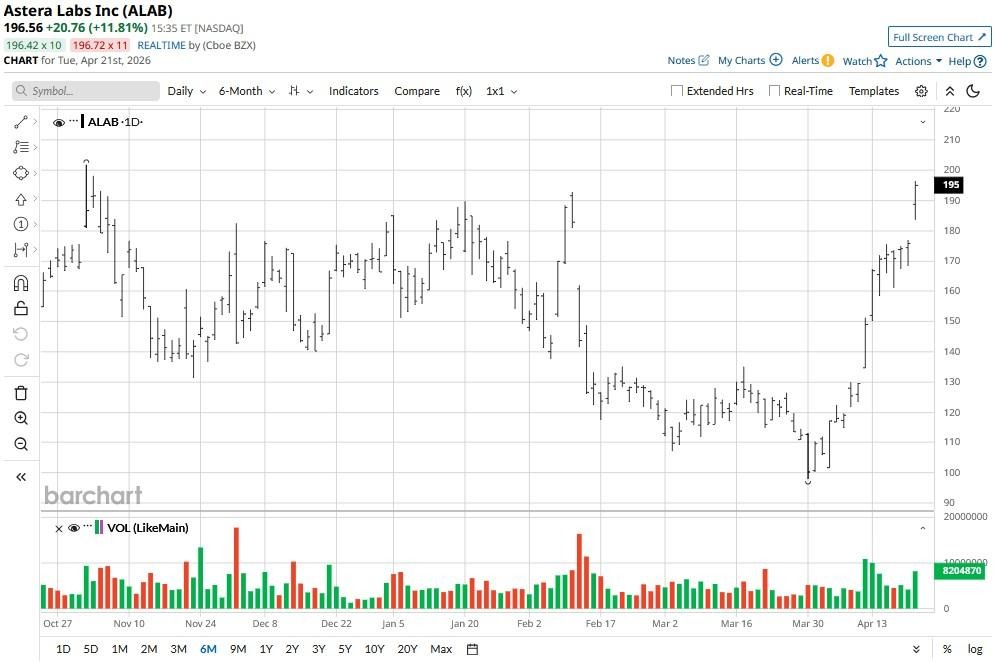Open Notes link
This screenshot has height=662, width=996.
(x=681, y=60)
